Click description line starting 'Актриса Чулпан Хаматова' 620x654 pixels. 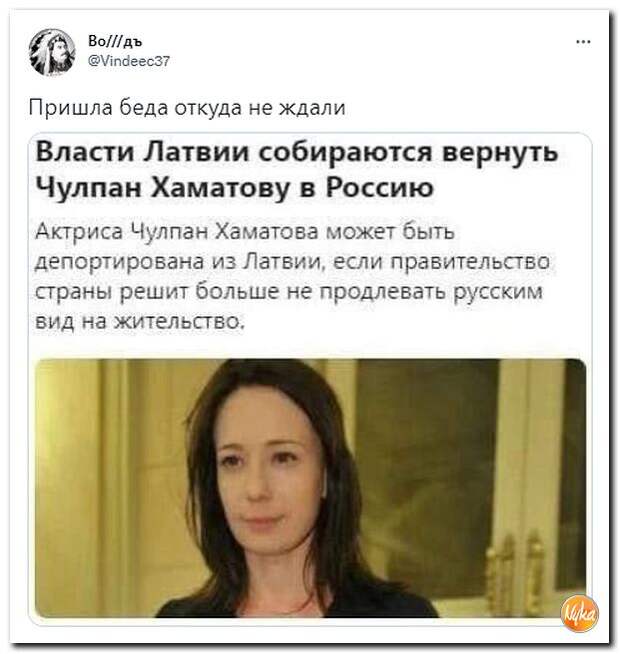pyautogui.click(x=245, y=231)
